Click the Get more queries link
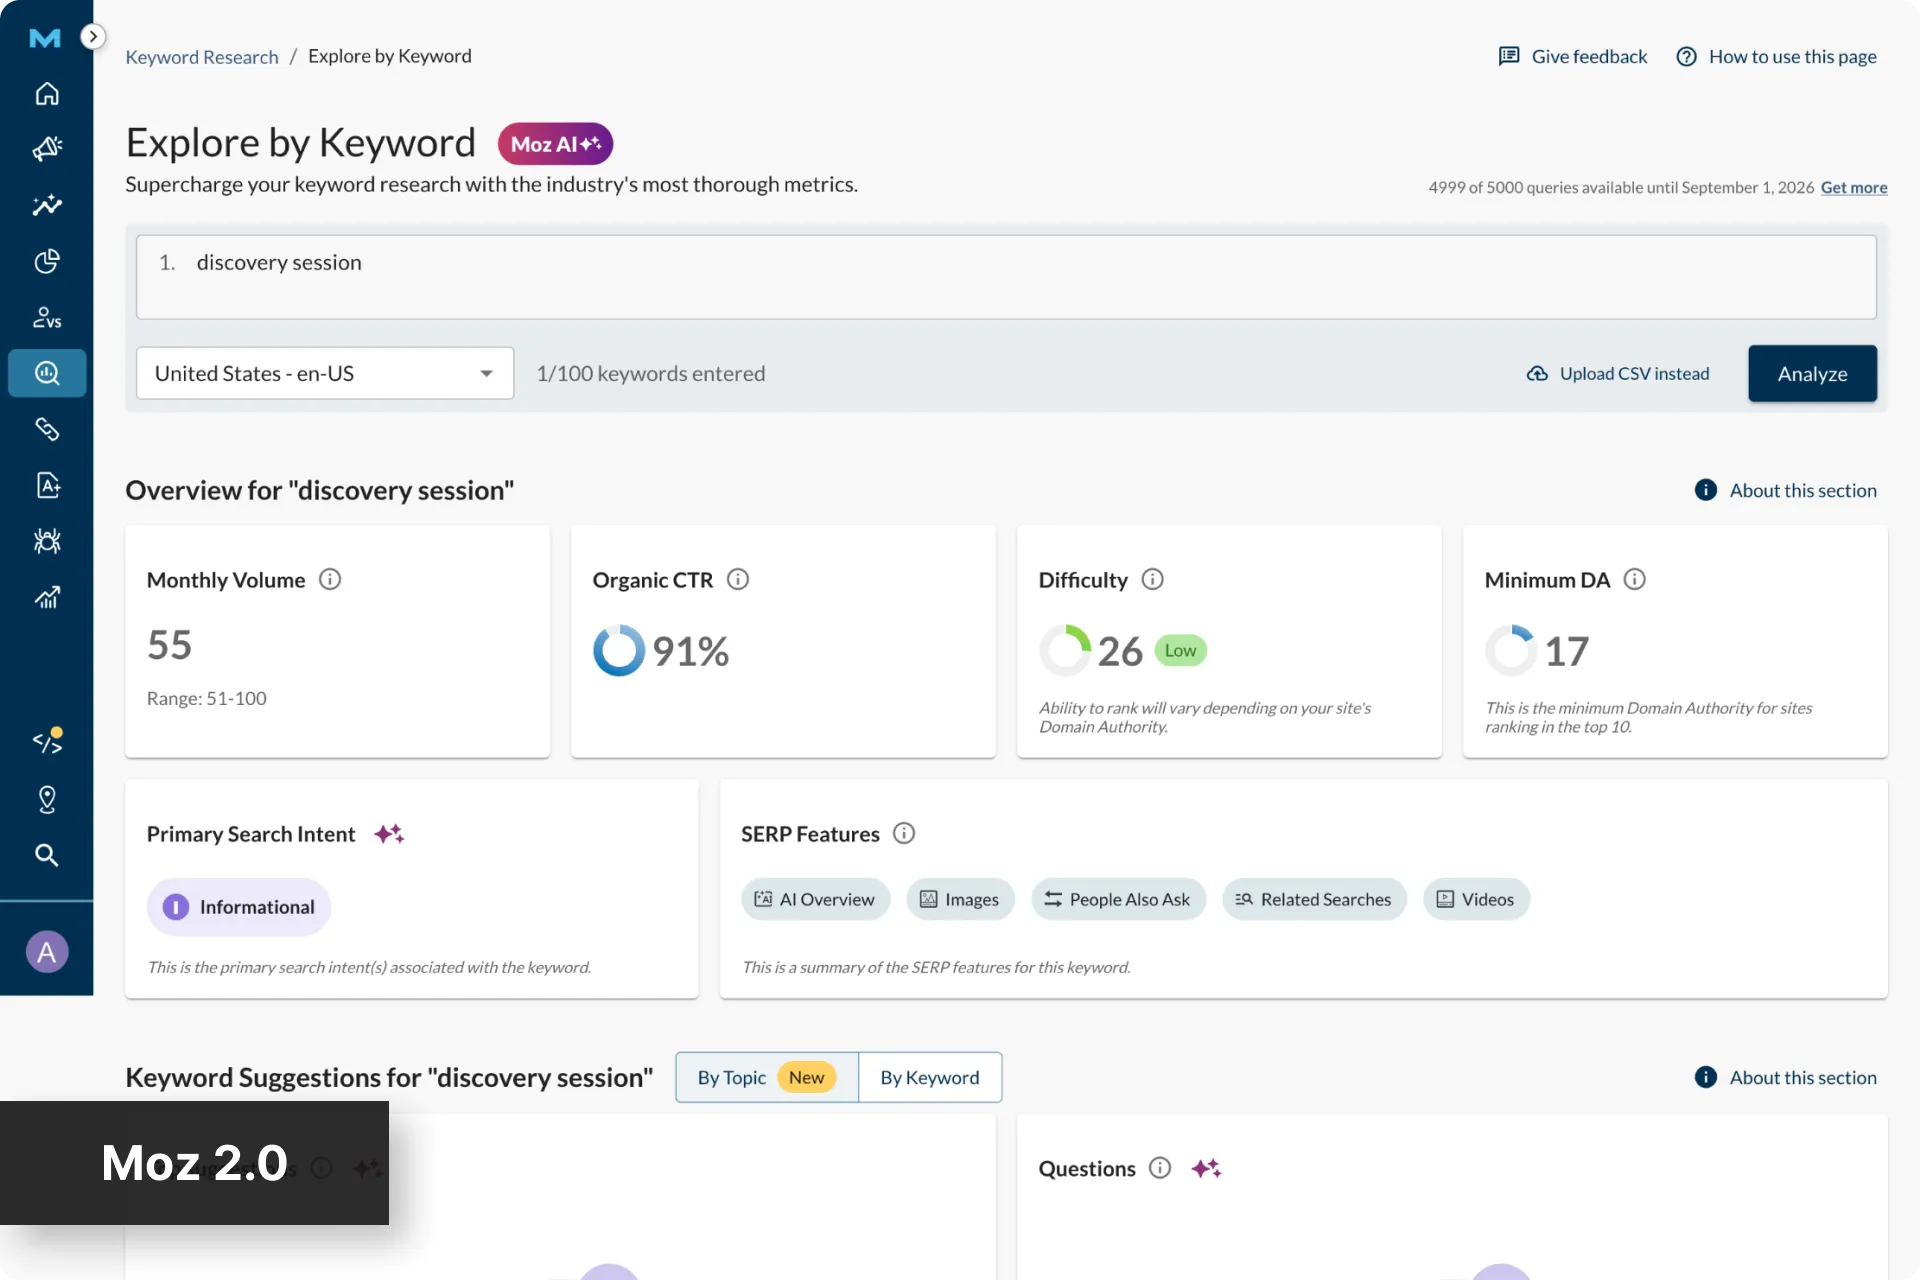Screen dimensions: 1920x1280 coord(1854,188)
